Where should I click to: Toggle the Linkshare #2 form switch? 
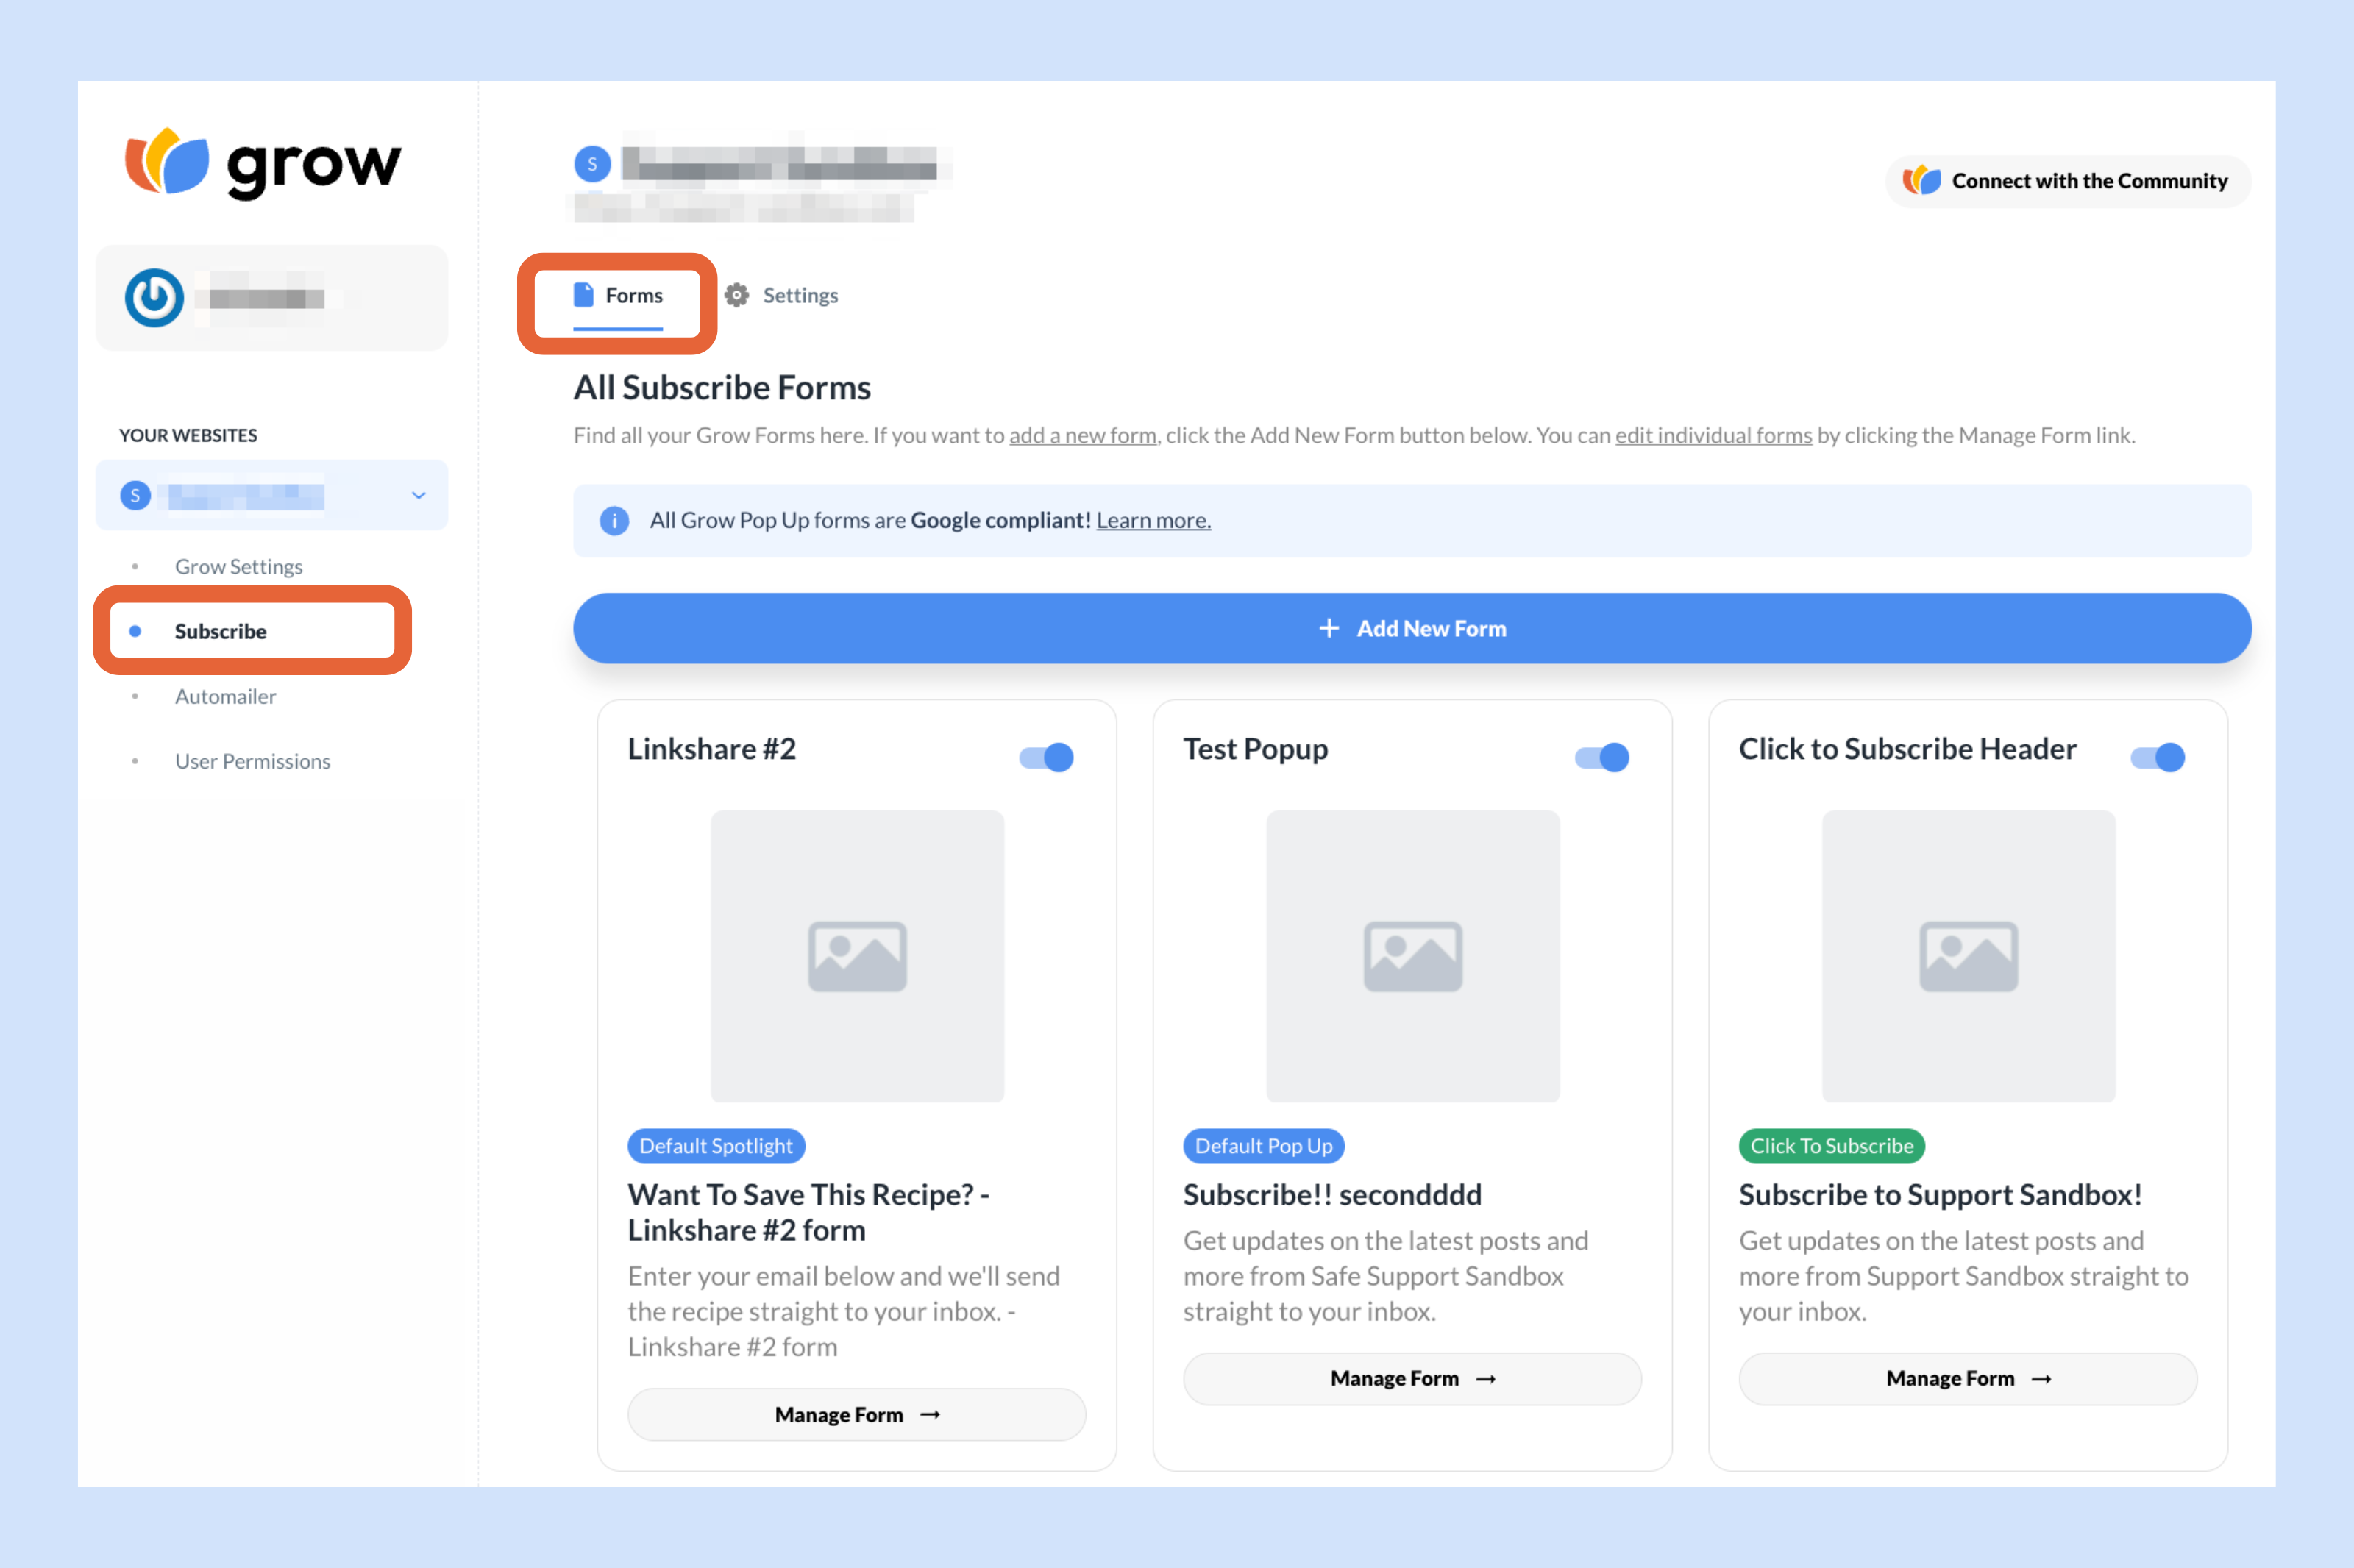point(1046,757)
